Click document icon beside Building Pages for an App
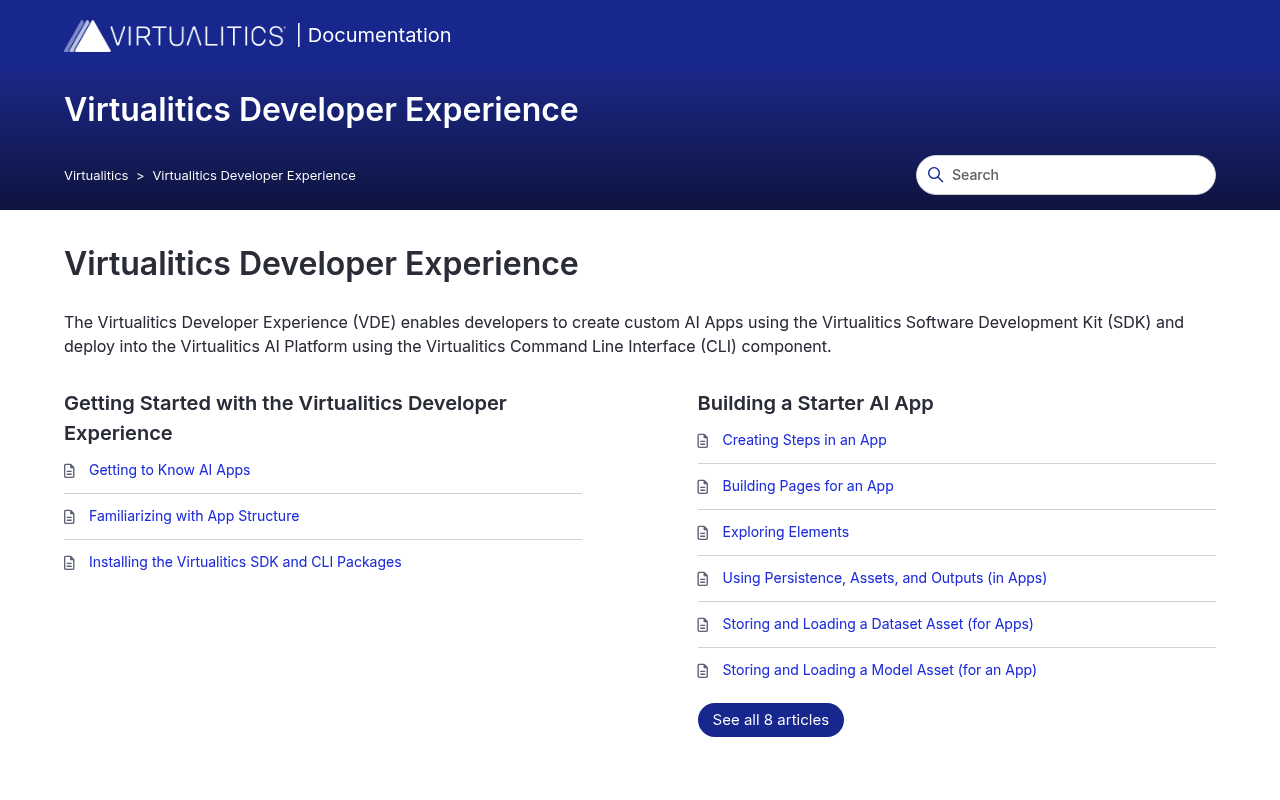This screenshot has height=800, width=1280. point(703,487)
